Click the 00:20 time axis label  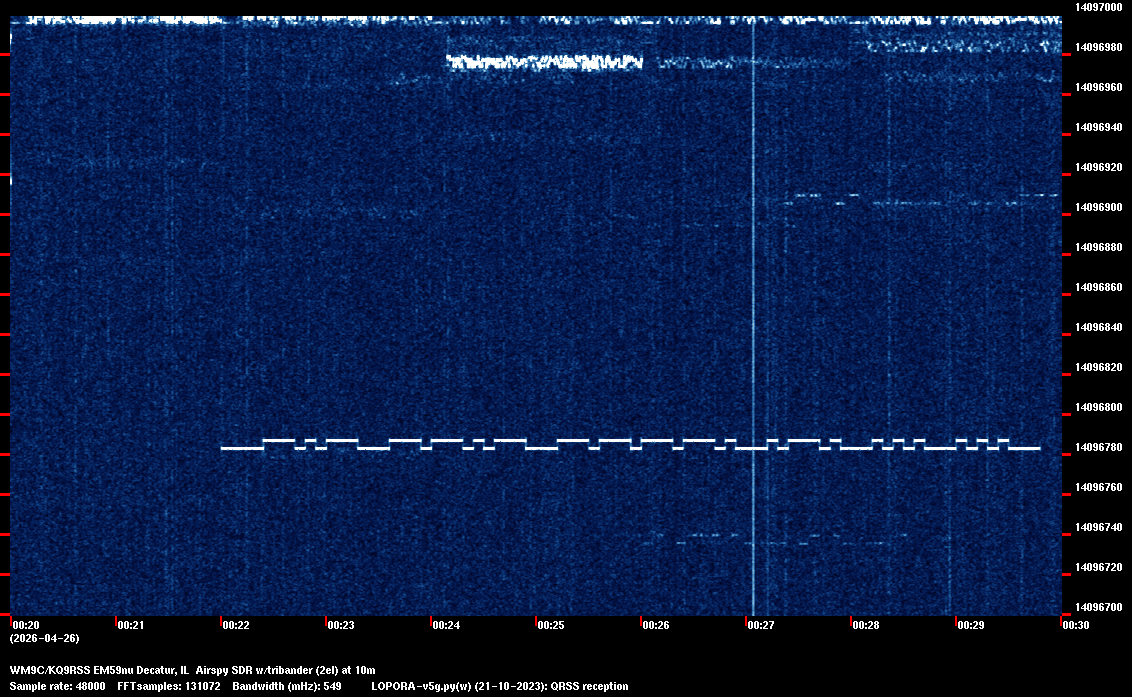(26, 625)
